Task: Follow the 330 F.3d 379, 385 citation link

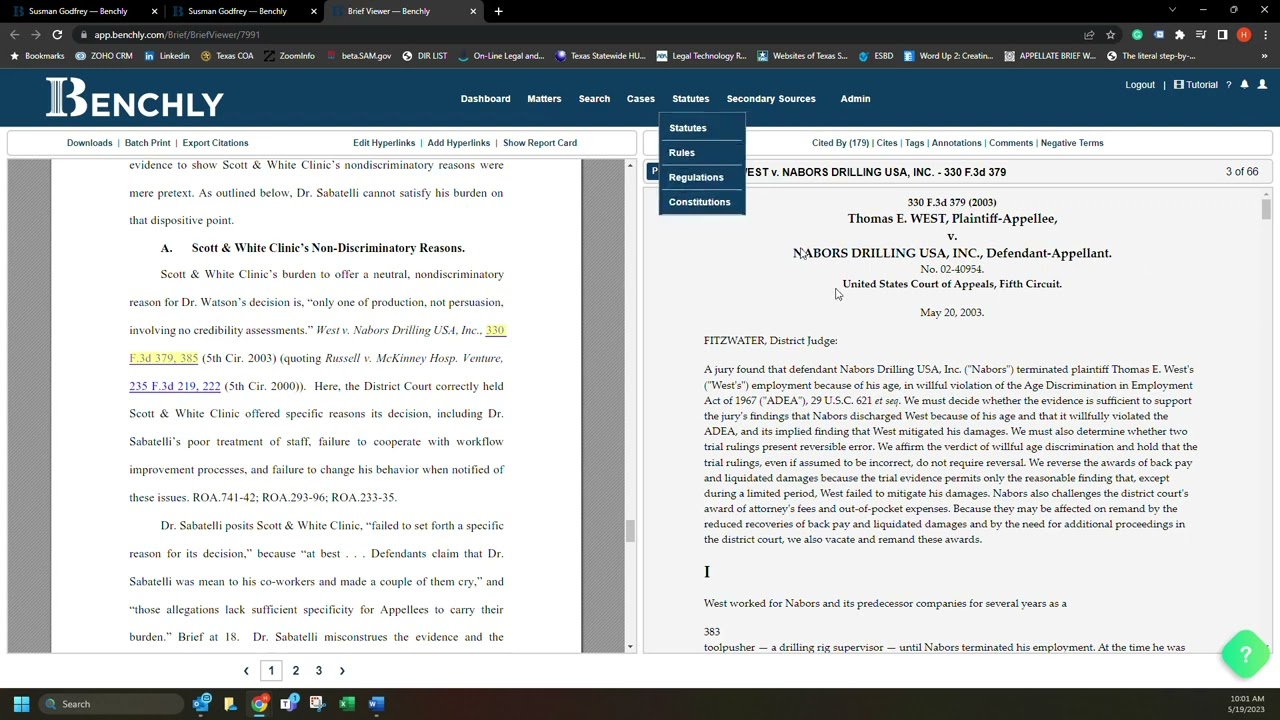Action: 164,358
